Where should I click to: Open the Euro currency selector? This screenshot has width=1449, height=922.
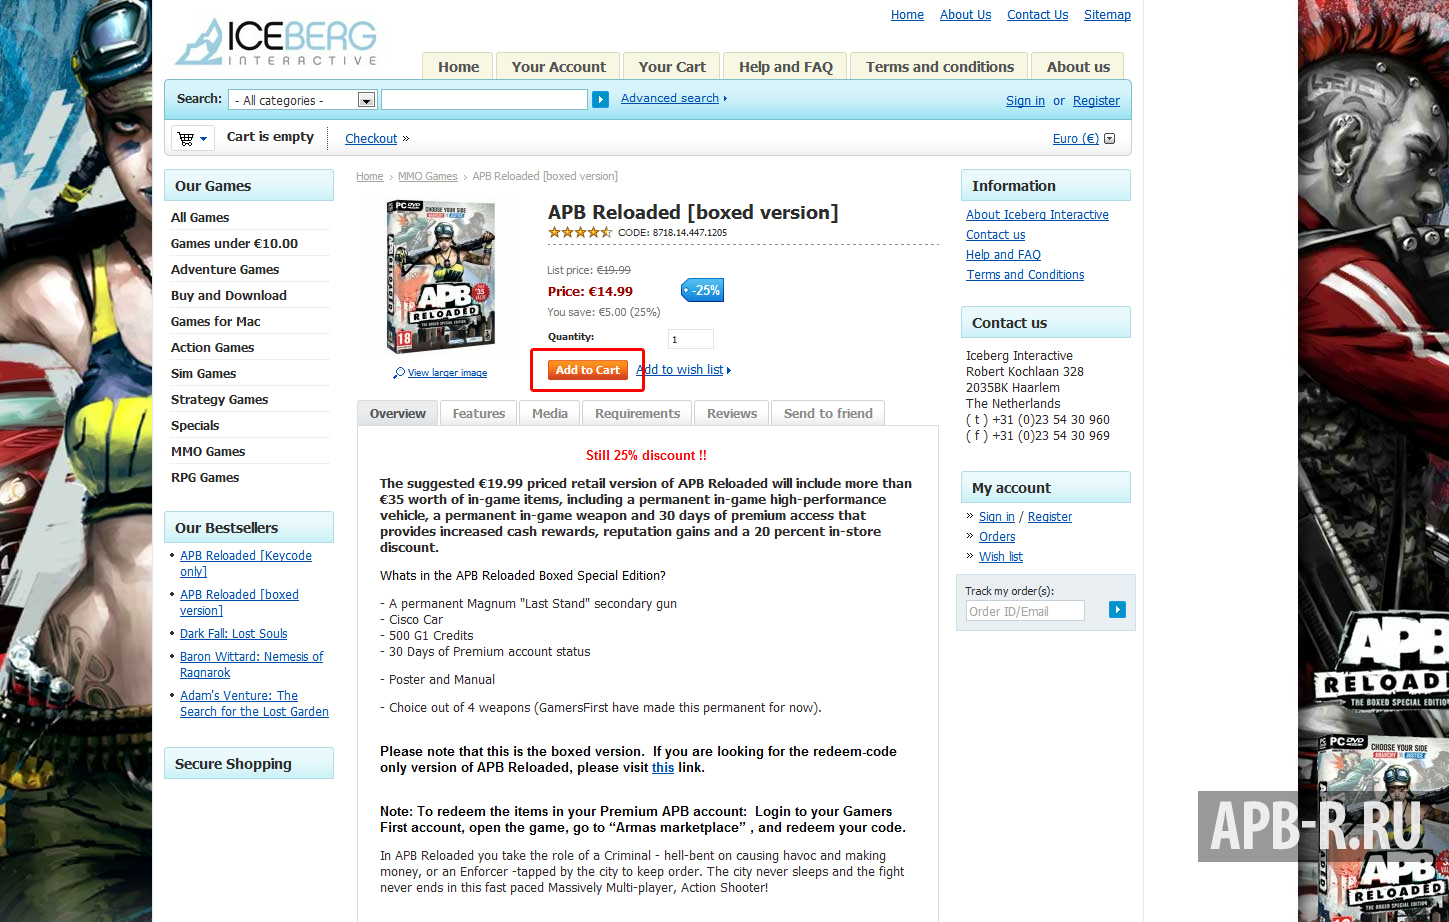click(1084, 139)
